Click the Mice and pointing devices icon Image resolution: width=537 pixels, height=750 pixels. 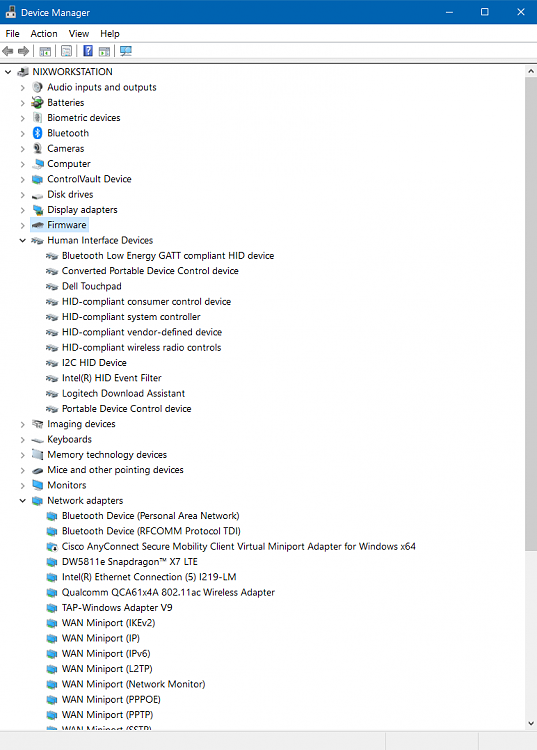[x=37, y=471]
